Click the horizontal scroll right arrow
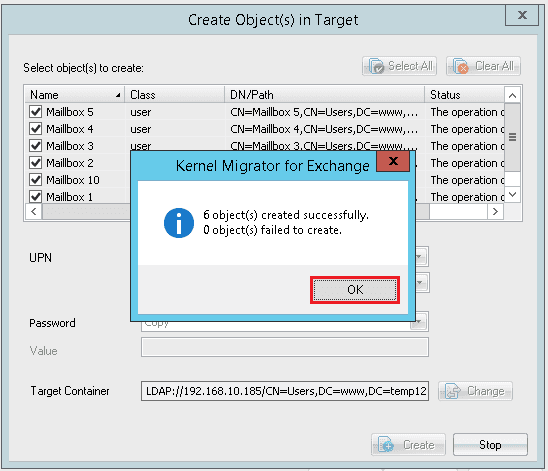The image size is (548, 471). point(495,211)
